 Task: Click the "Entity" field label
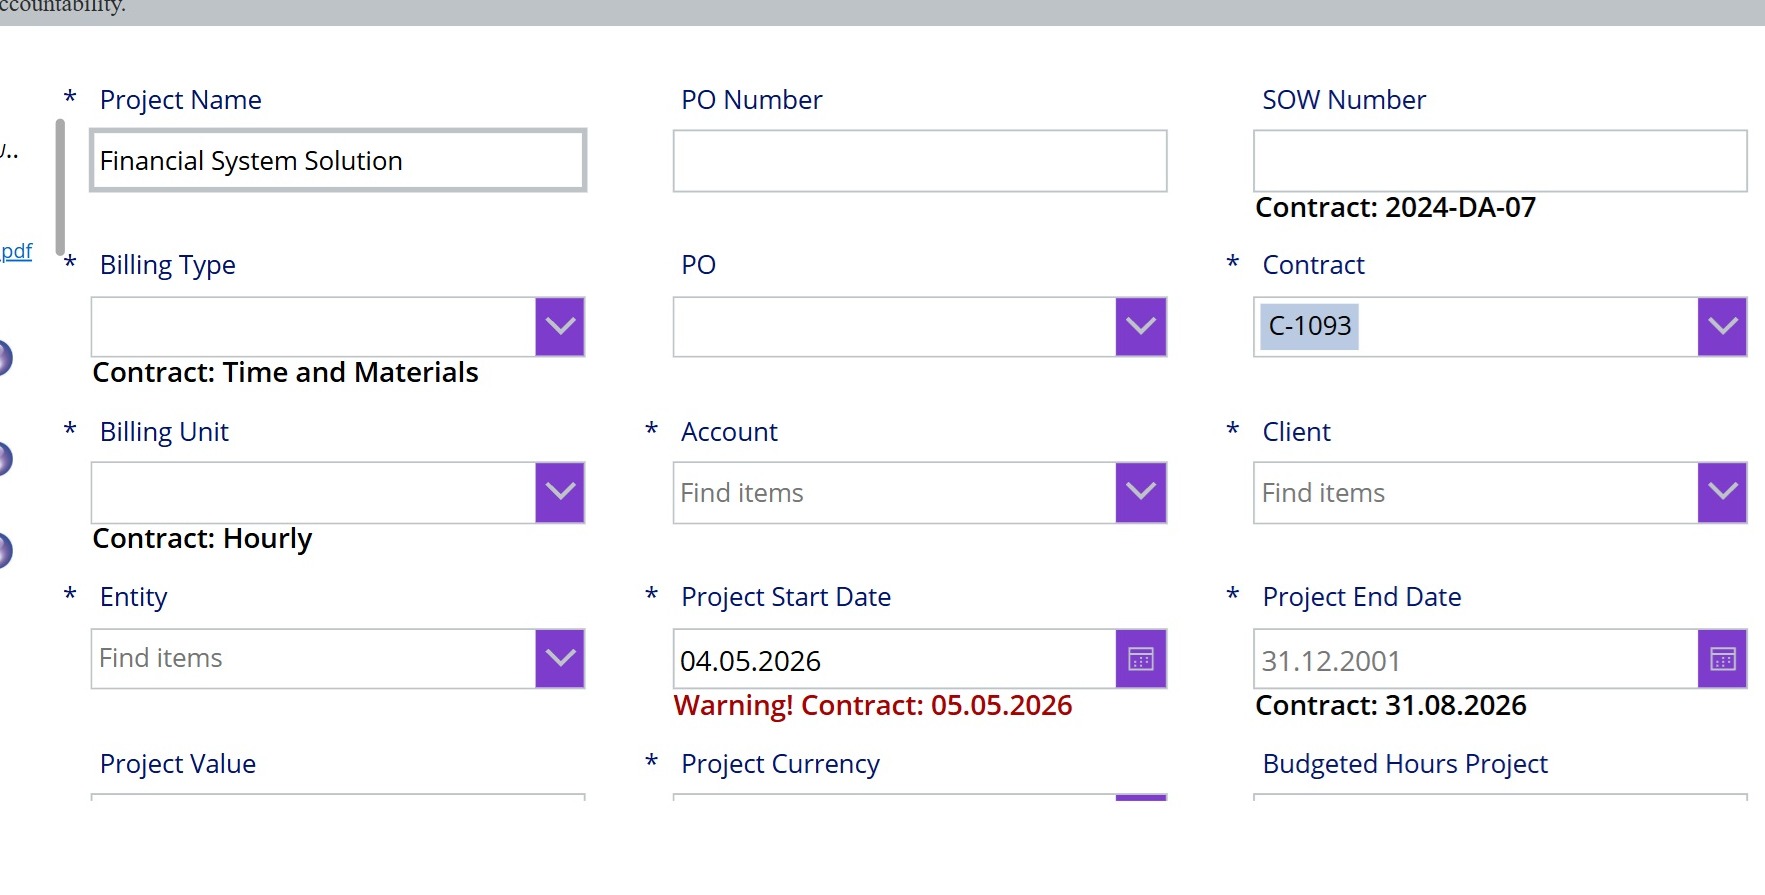[134, 597]
